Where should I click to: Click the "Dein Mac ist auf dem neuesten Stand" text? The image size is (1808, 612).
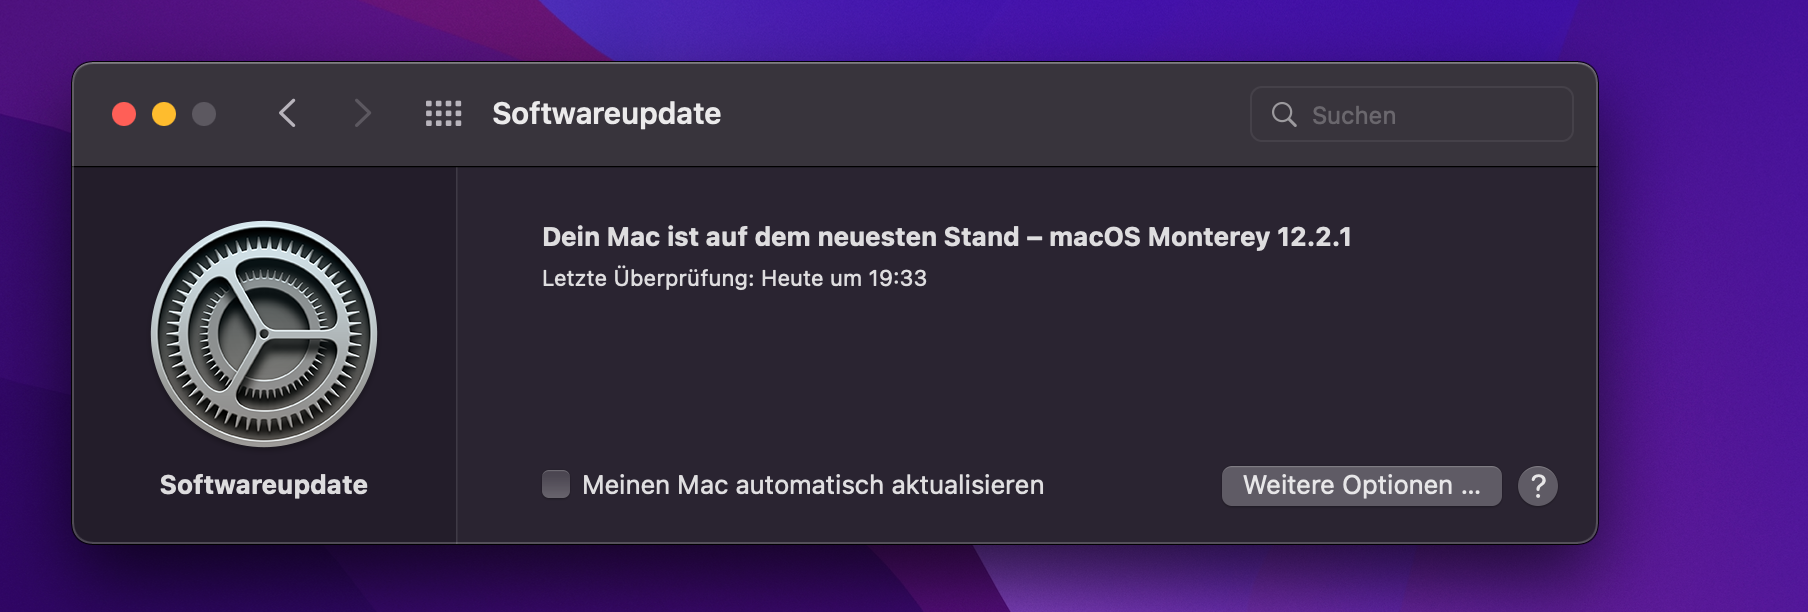tap(780, 237)
